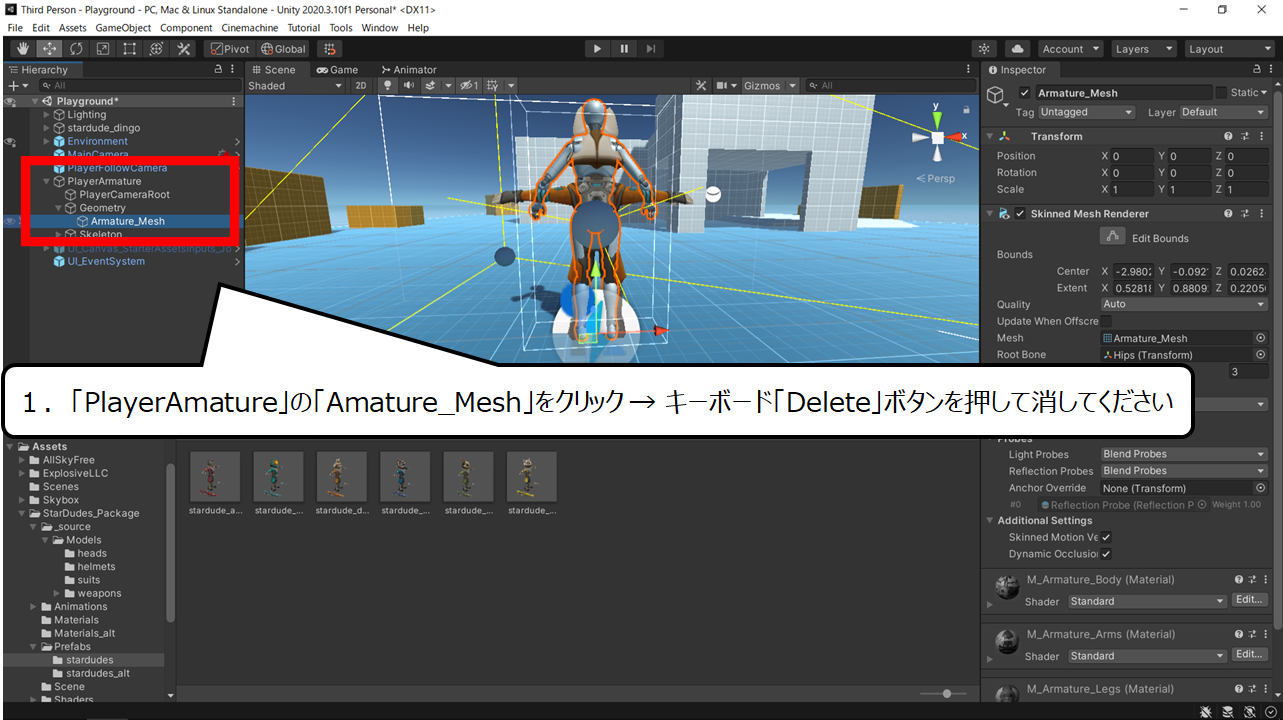
Task: Click the scene orientation gizmo center cube
Action: tap(937, 138)
